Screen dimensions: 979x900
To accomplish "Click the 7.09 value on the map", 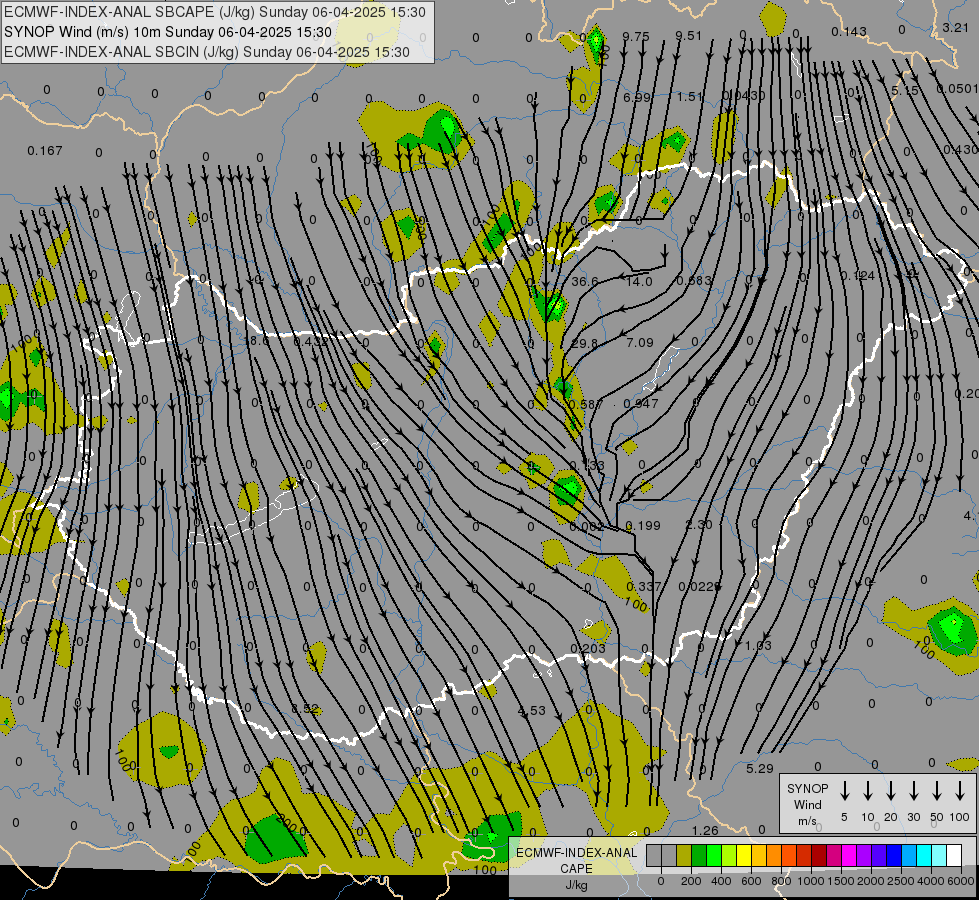I will pos(639,342).
